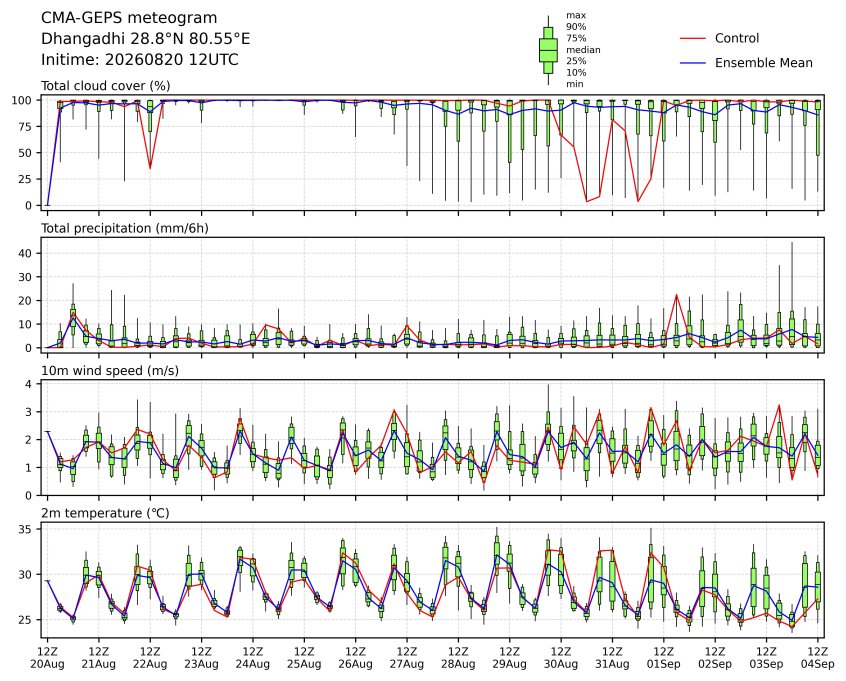This screenshot has height=681, width=846.
Task: Click the 12Z 04Sep time axis label
Action: [x=818, y=658]
